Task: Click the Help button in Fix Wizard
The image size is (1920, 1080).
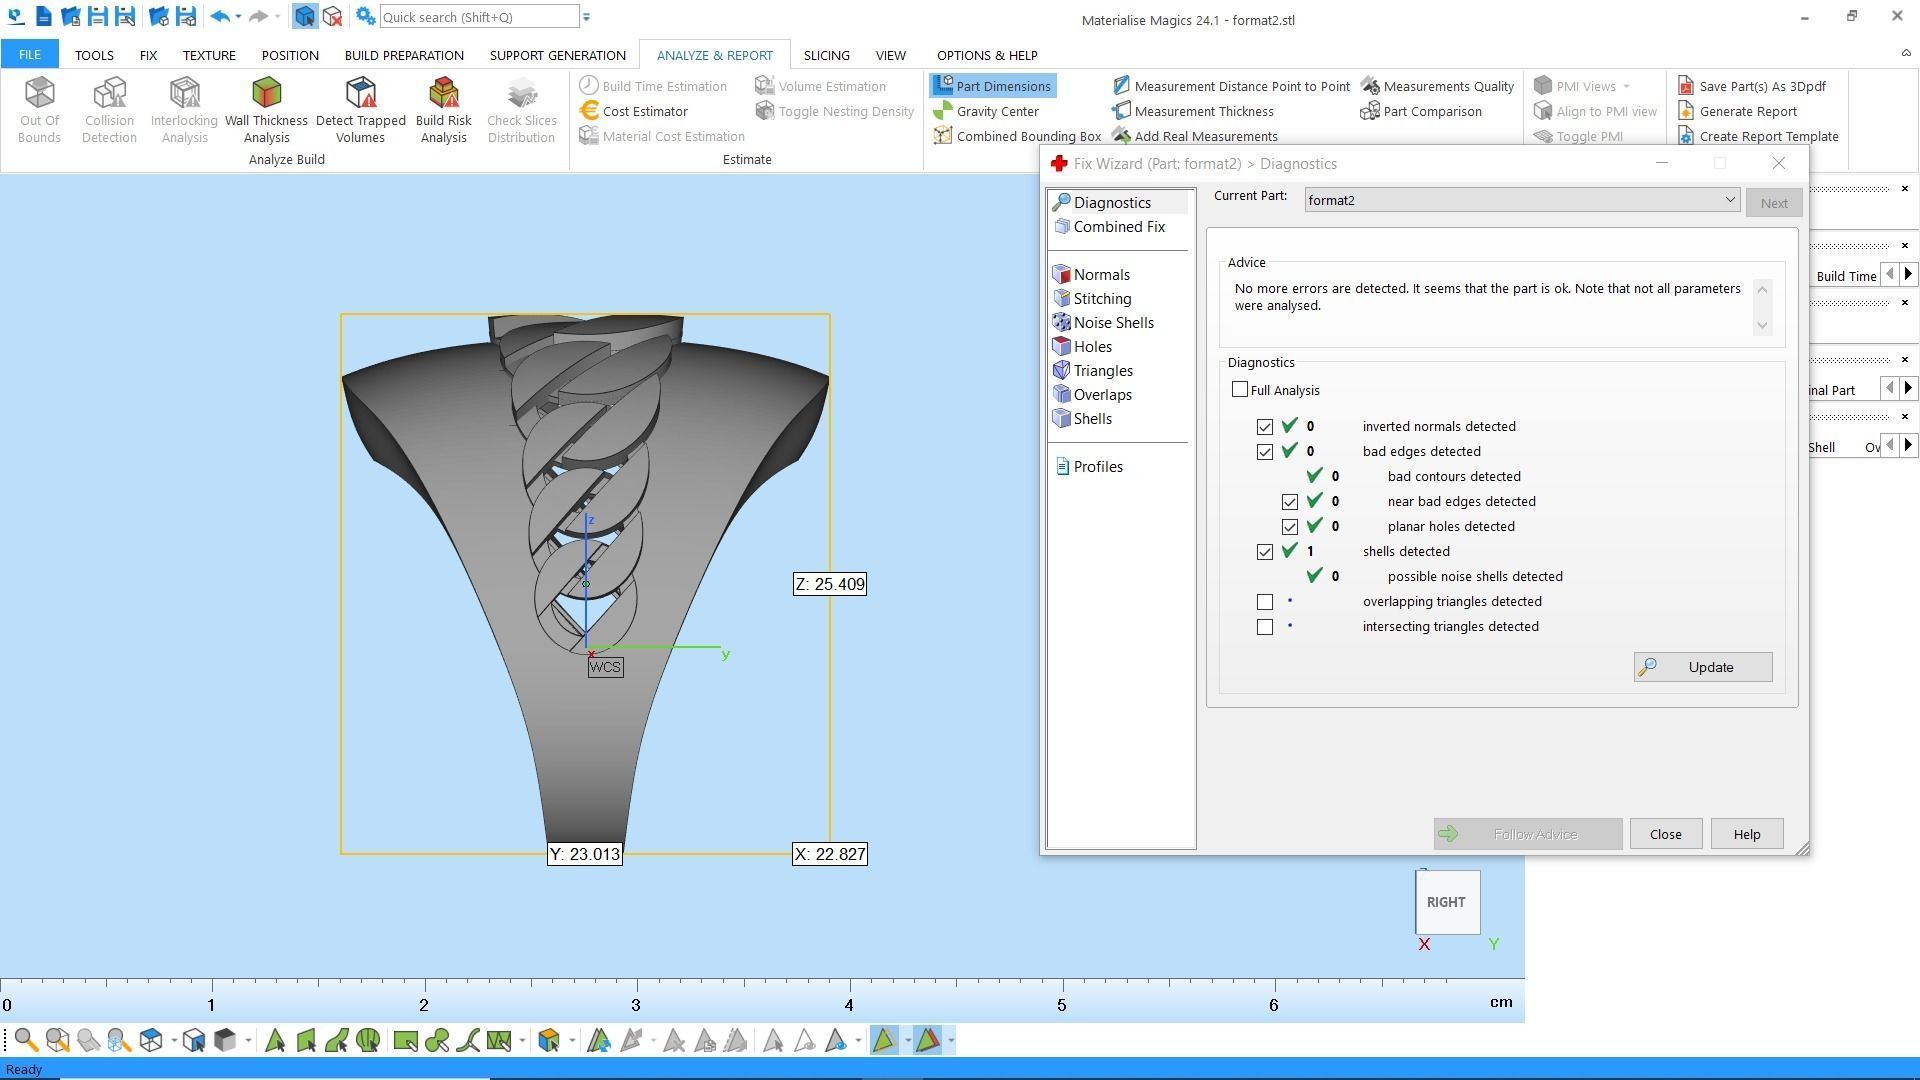Action: [1746, 834]
